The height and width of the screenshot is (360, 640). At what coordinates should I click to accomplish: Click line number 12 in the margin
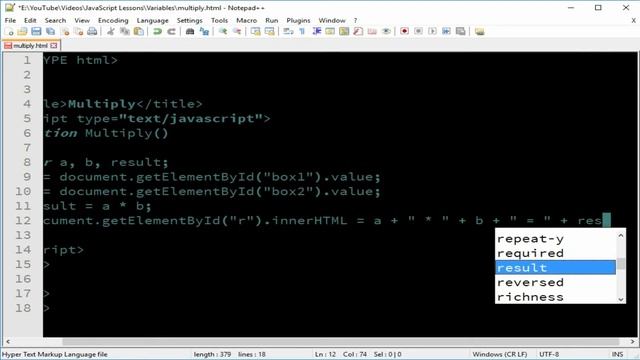[x=23, y=220]
